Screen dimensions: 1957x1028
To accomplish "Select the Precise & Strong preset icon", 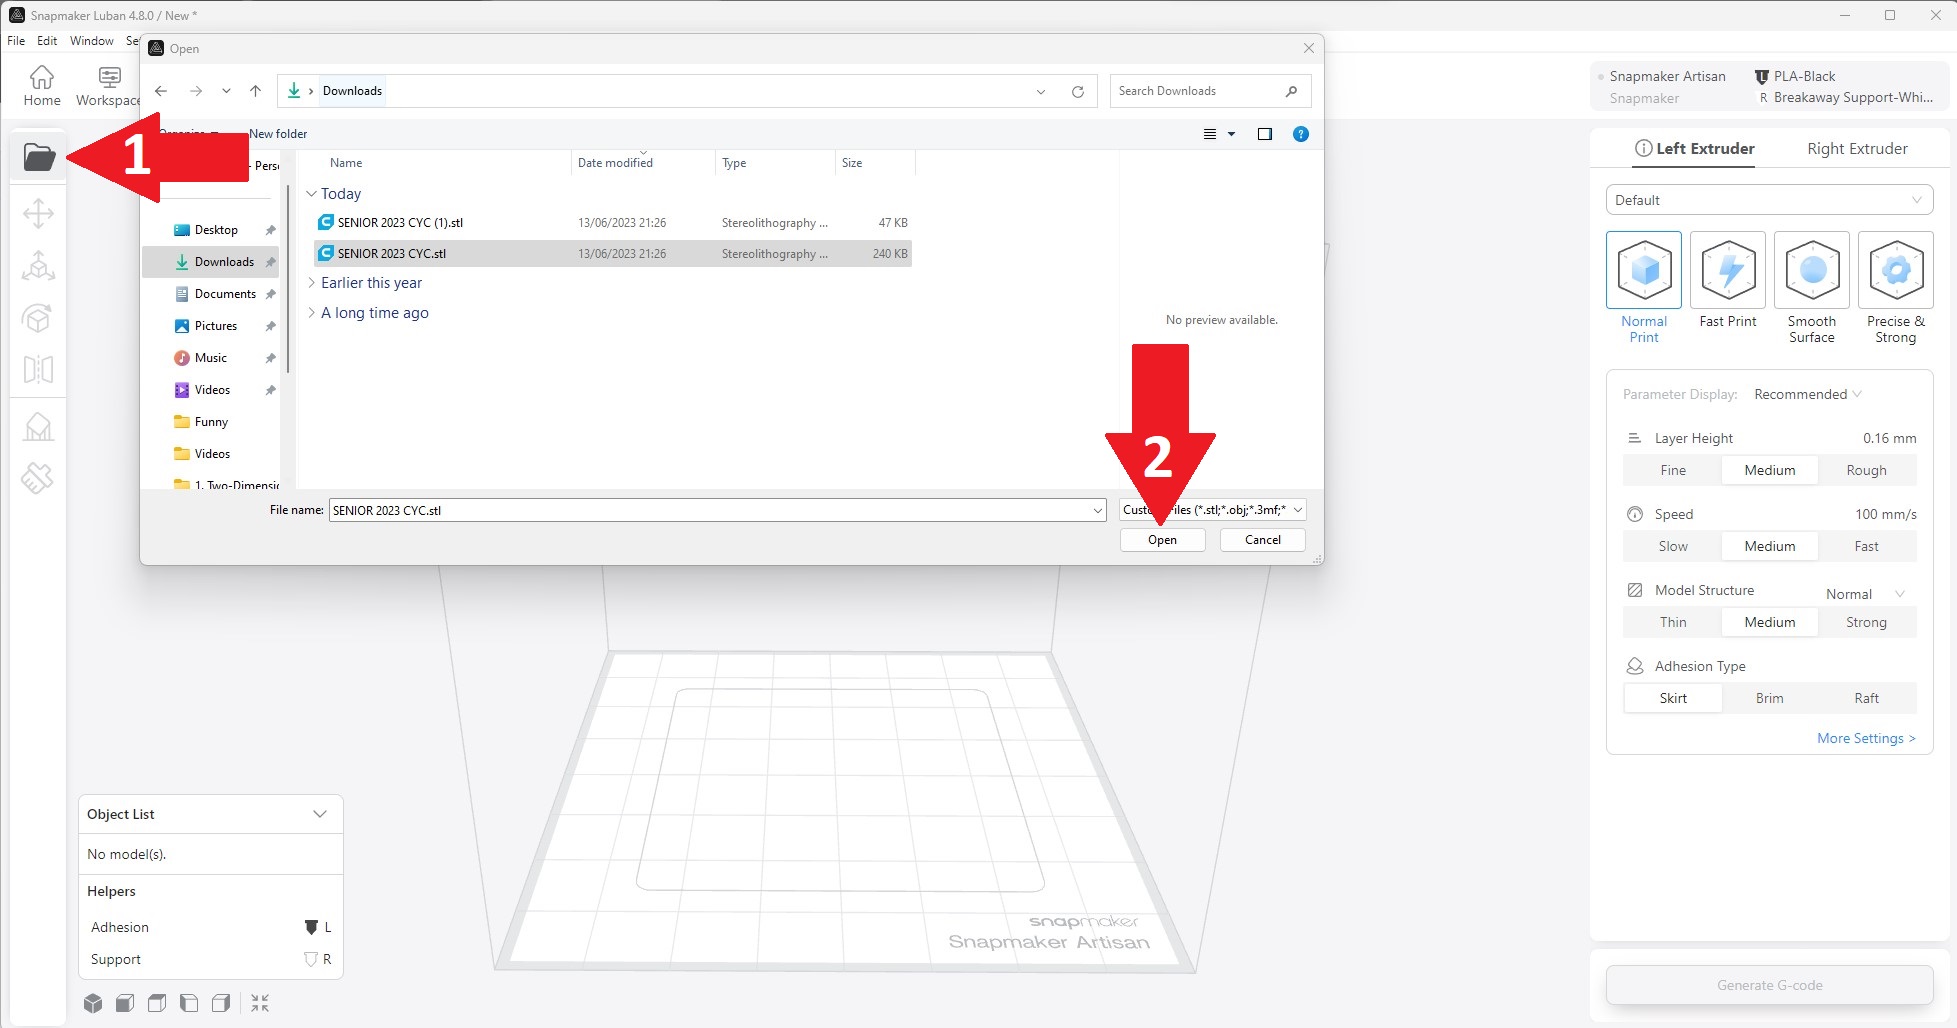I will (1895, 270).
